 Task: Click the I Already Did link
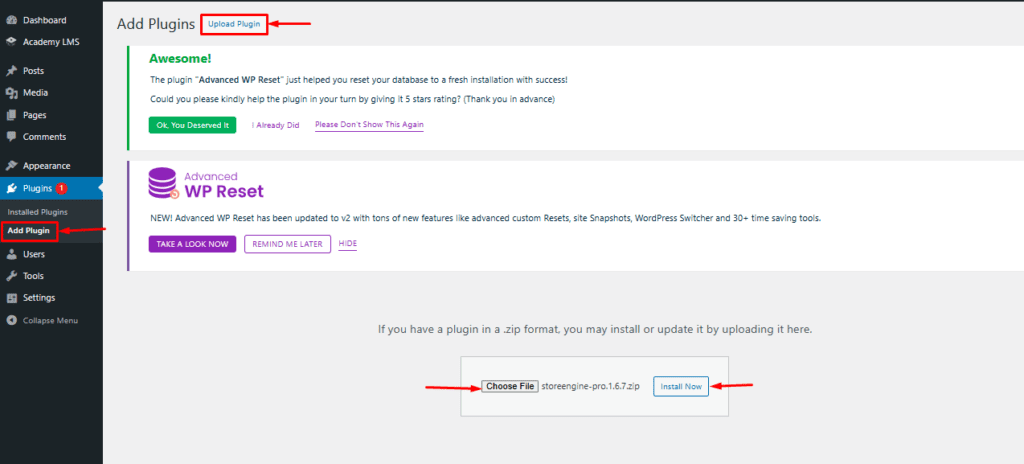click(275, 125)
